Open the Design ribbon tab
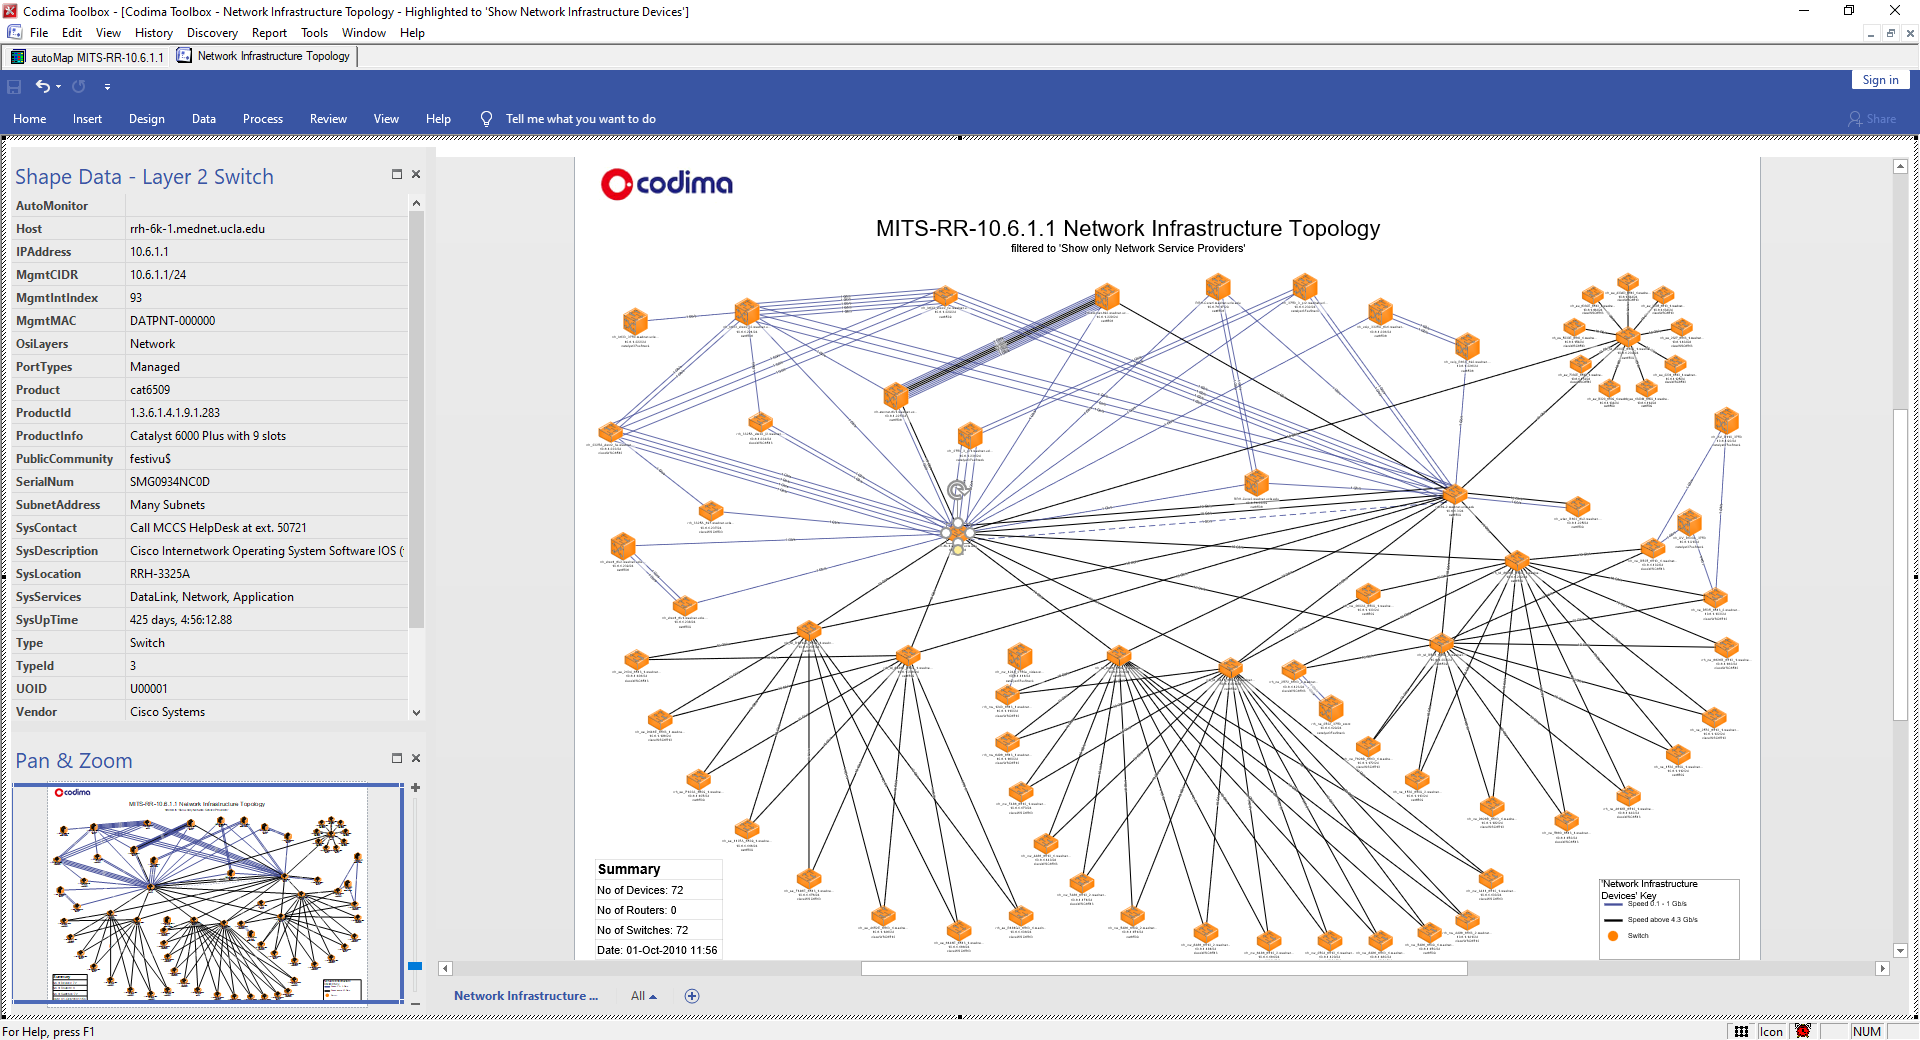The height and width of the screenshot is (1040, 1920). (147, 119)
